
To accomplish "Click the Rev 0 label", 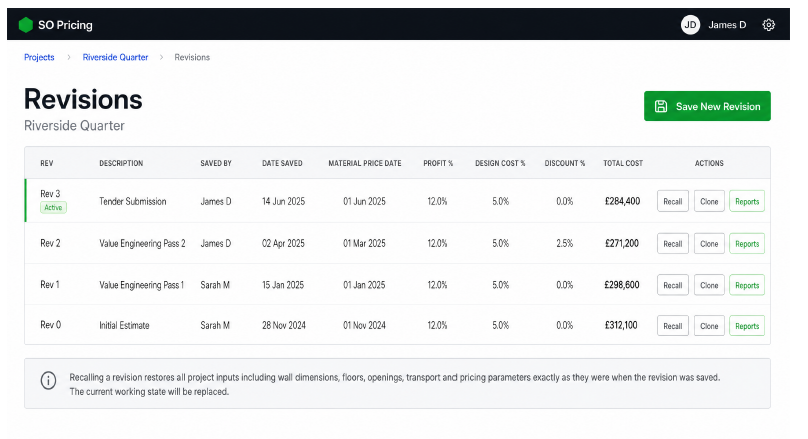I will pyautogui.click(x=50, y=325).
